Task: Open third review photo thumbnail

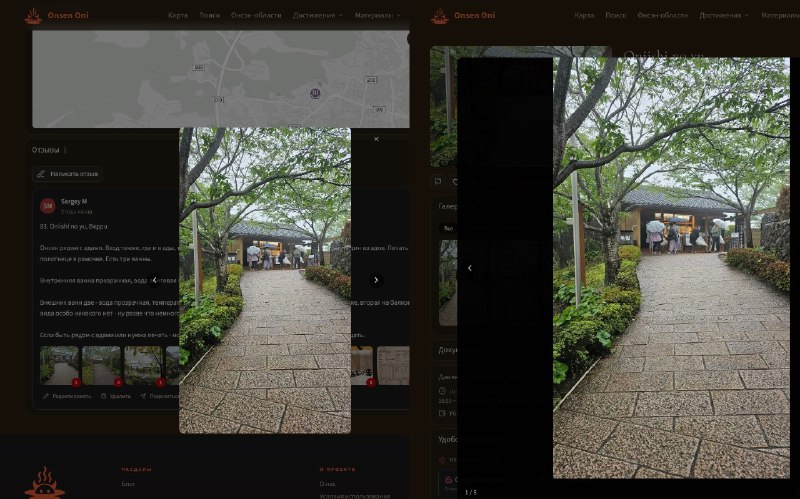Action: coord(143,365)
